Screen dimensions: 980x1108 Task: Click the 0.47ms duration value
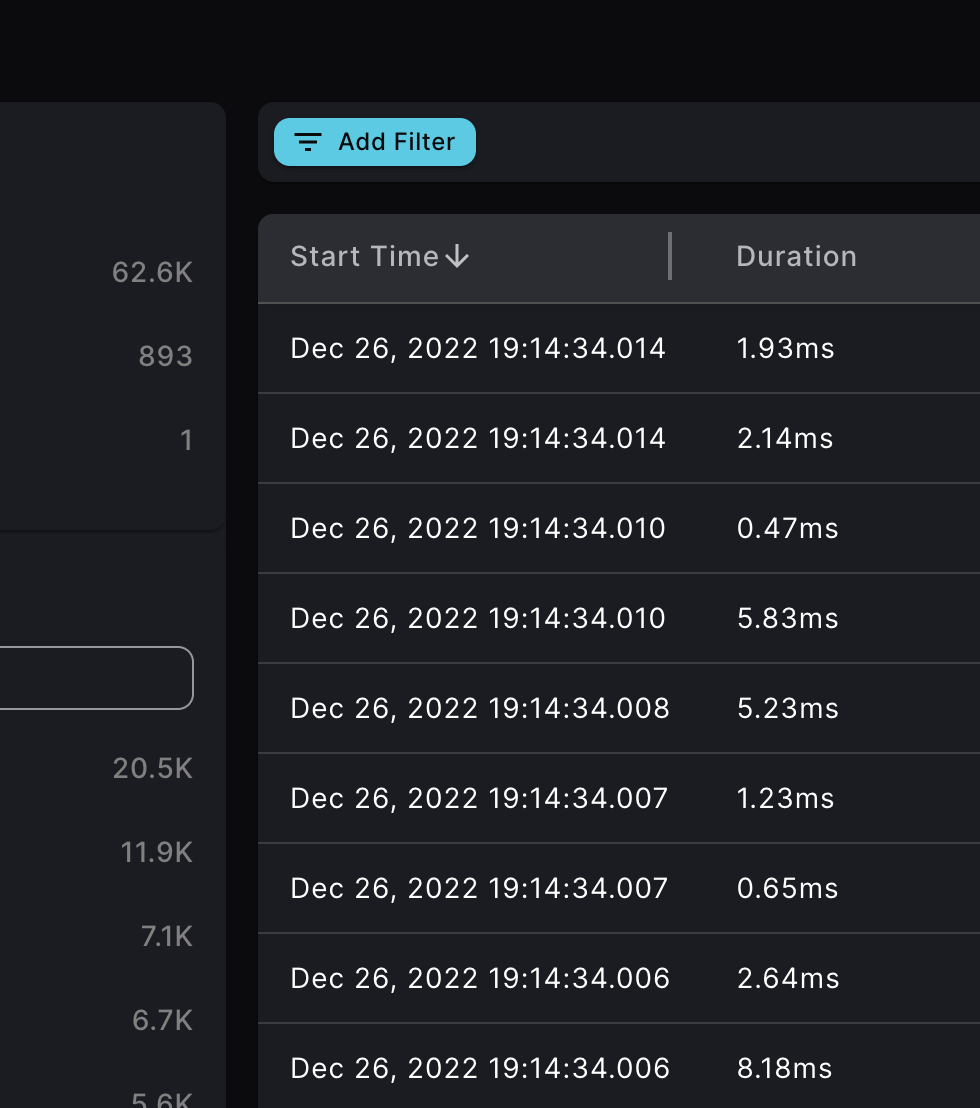(788, 528)
